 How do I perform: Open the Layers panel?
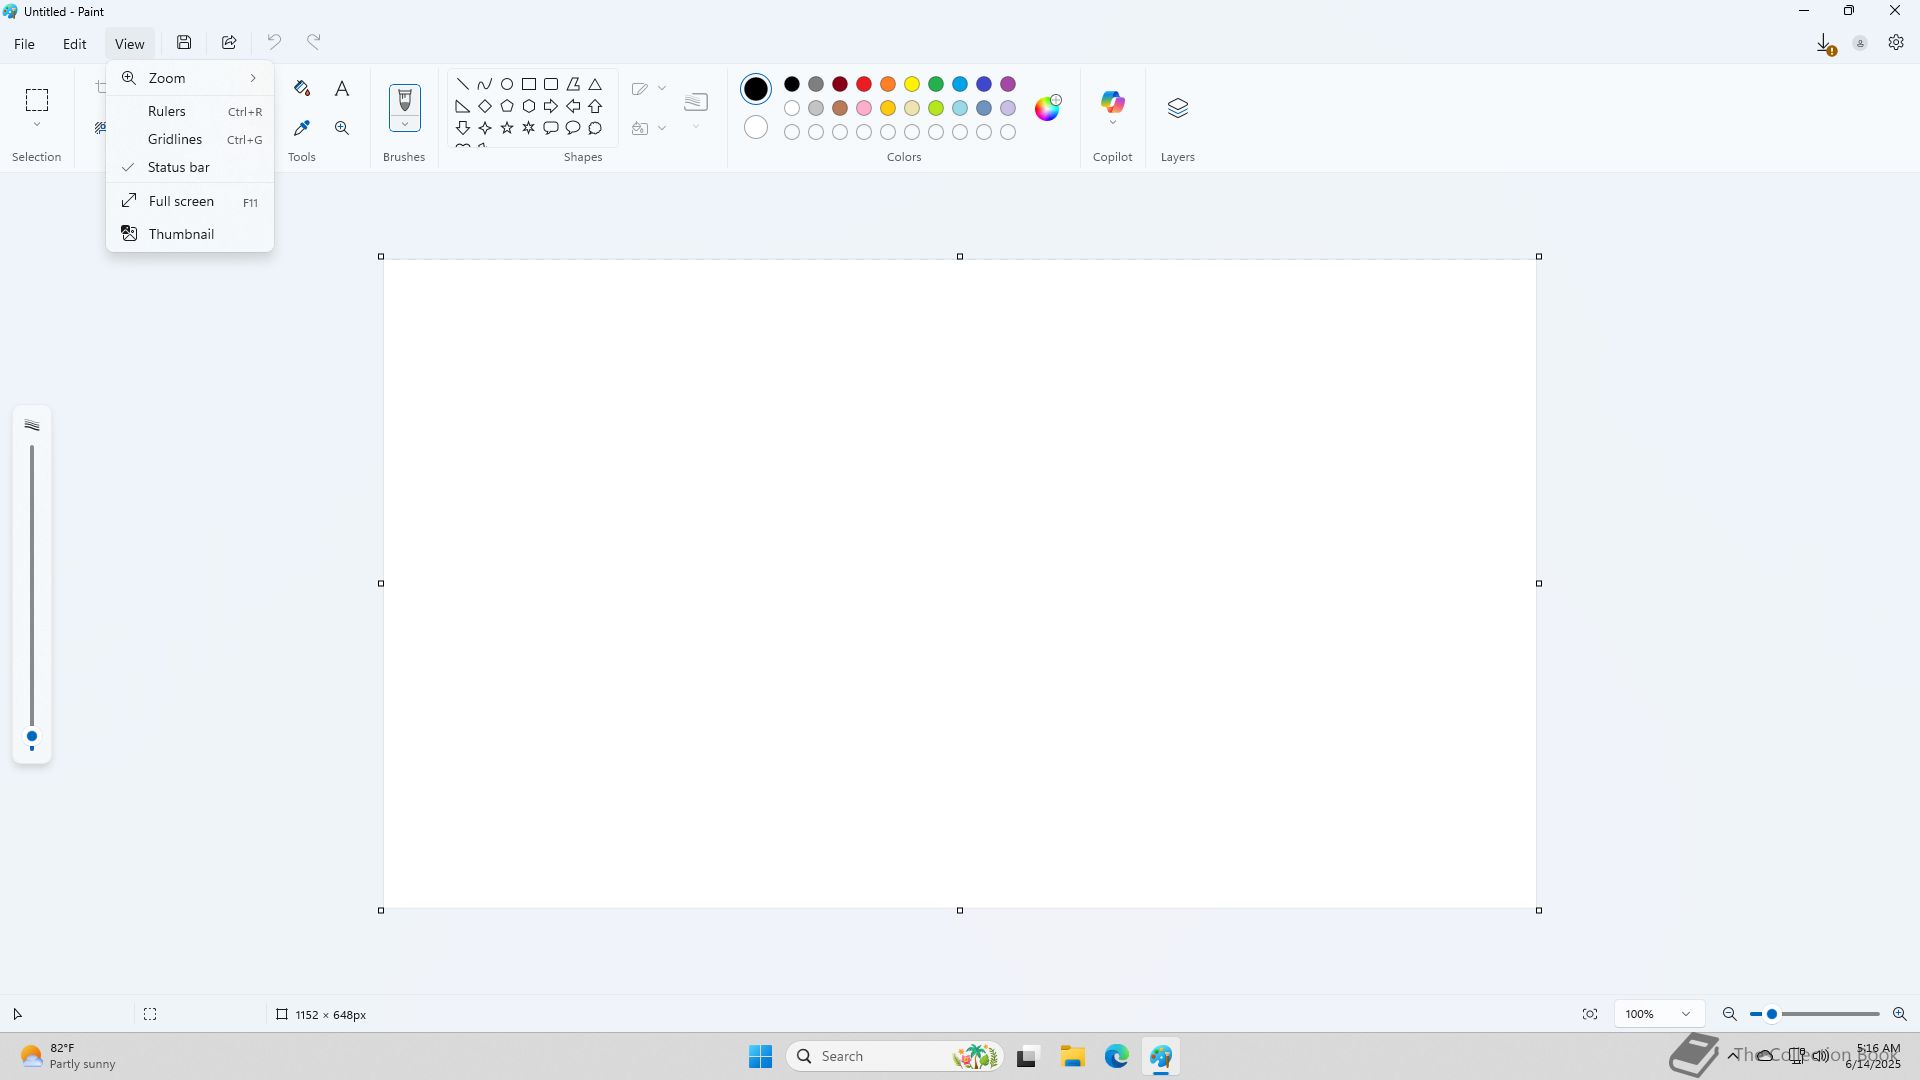click(x=1177, y=108)
